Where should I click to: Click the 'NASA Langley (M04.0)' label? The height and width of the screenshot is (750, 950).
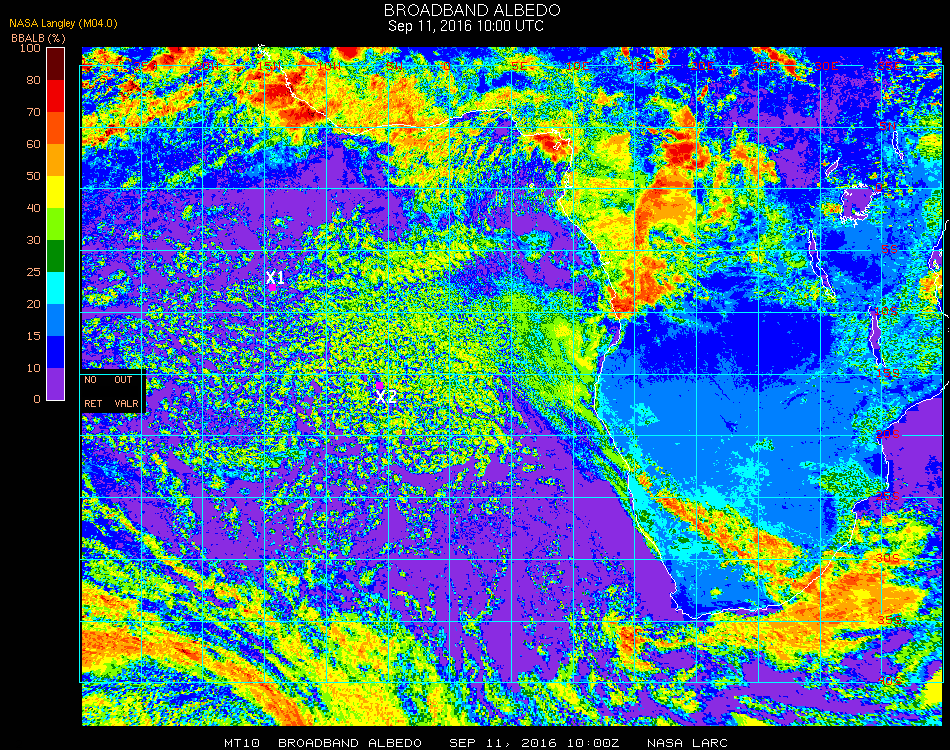tap(63, 23)
